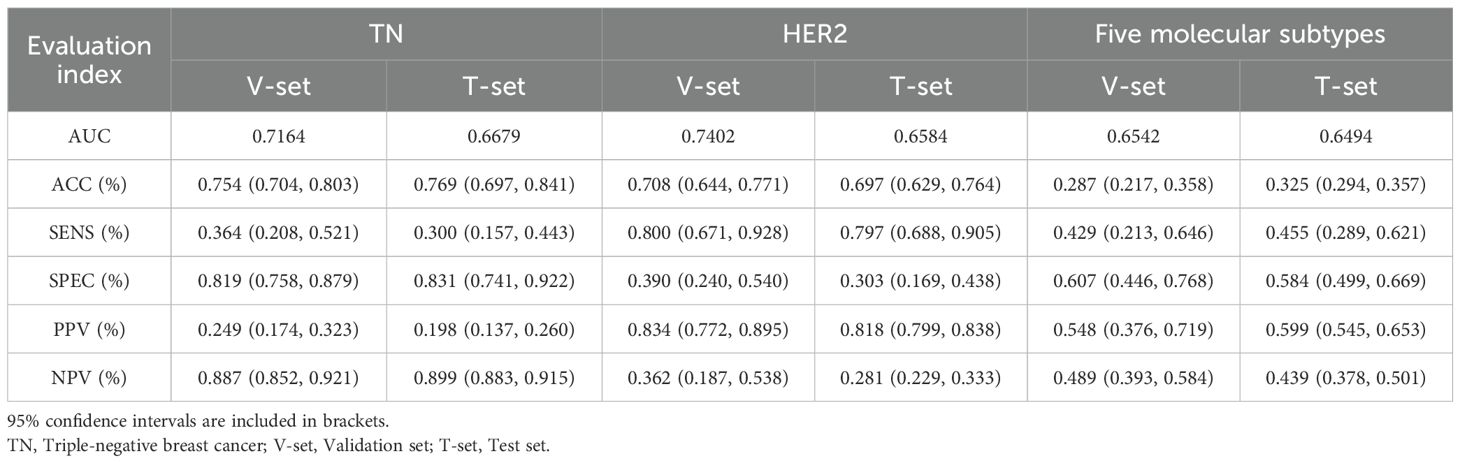
Task: Select the AUC value 0.7402 cell
Action: click(x=707, y=135)
